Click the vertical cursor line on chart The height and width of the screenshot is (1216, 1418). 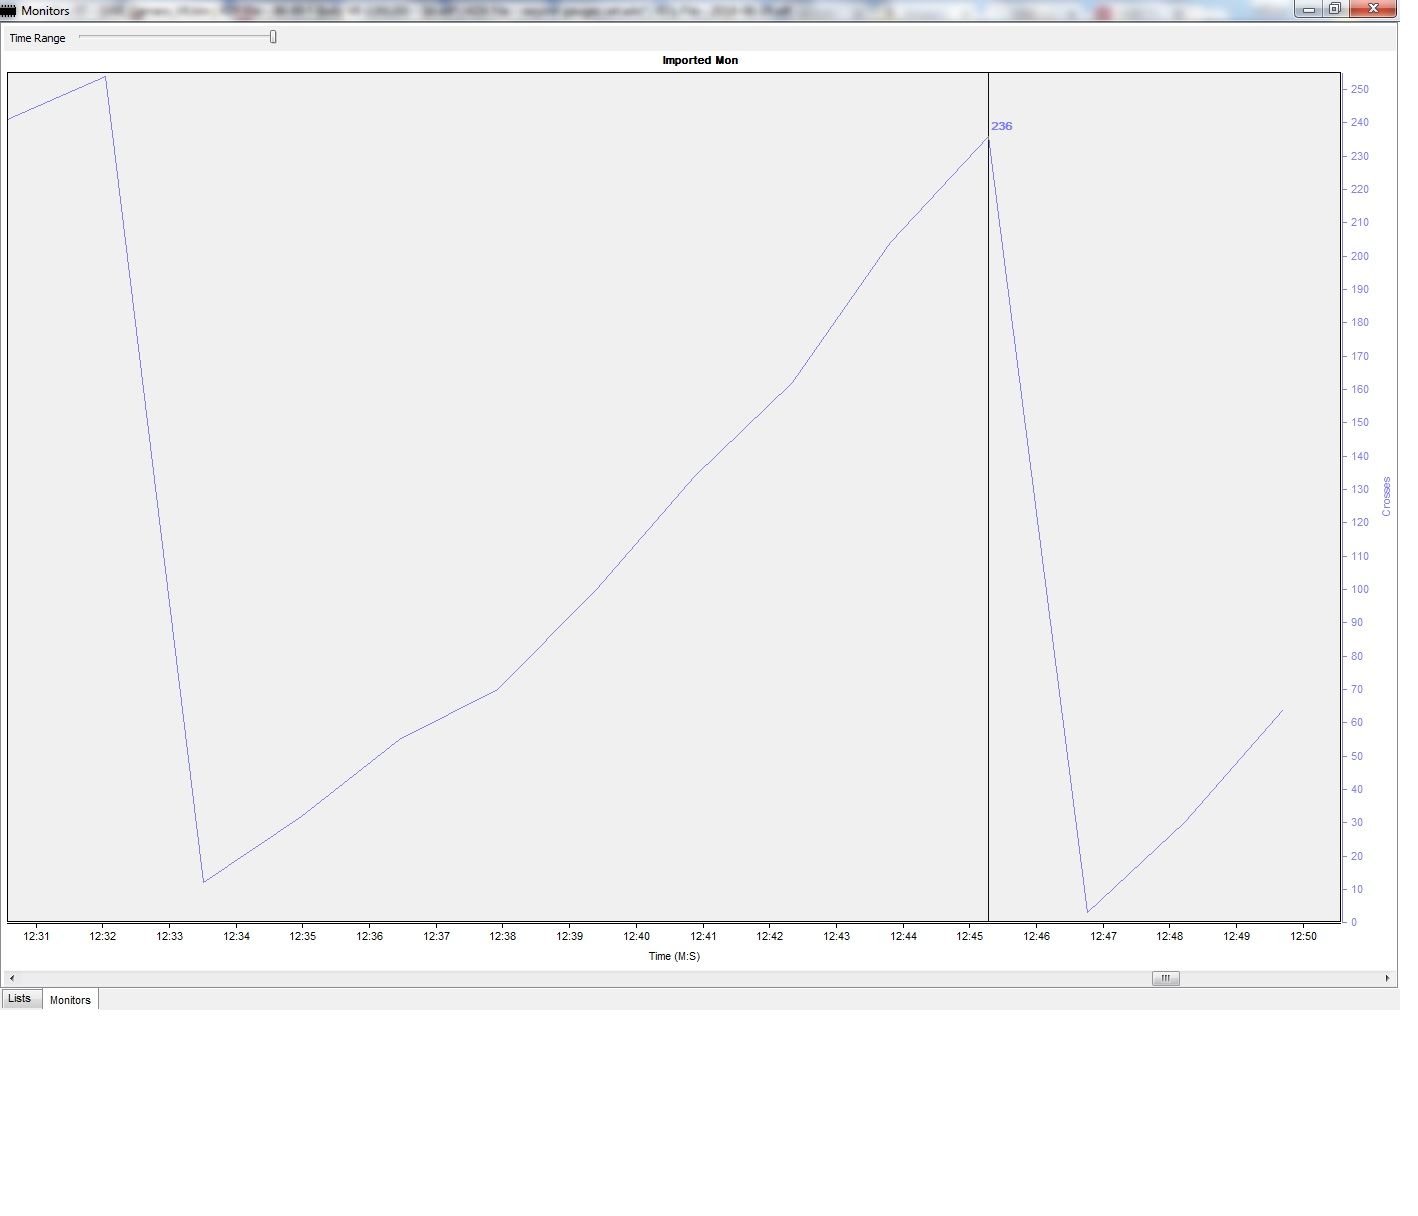pos(988,500)
